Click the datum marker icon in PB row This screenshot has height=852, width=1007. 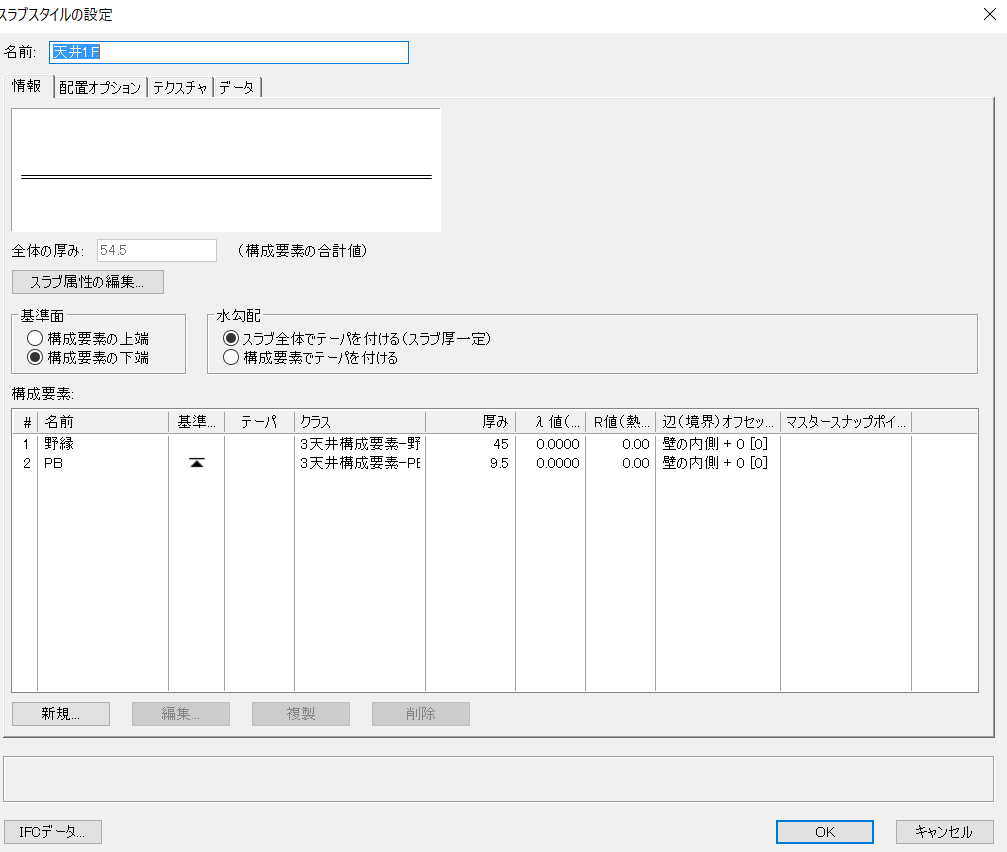[197, 463]
